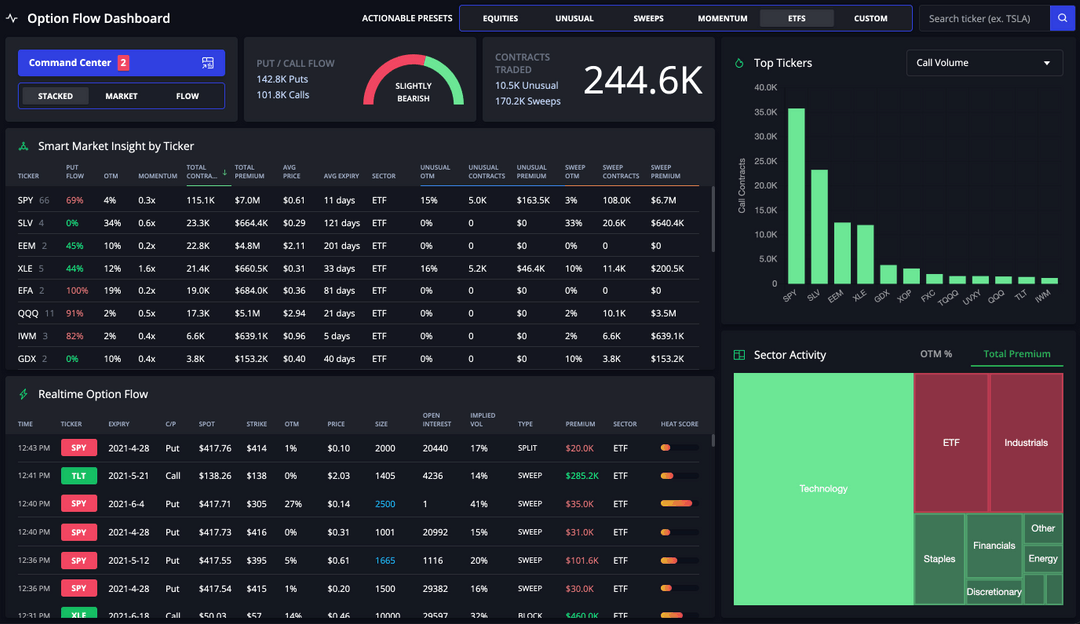Click the panel icon beside Sector Activity
This screenshot has width=1080, height=624.
point(740,355)
